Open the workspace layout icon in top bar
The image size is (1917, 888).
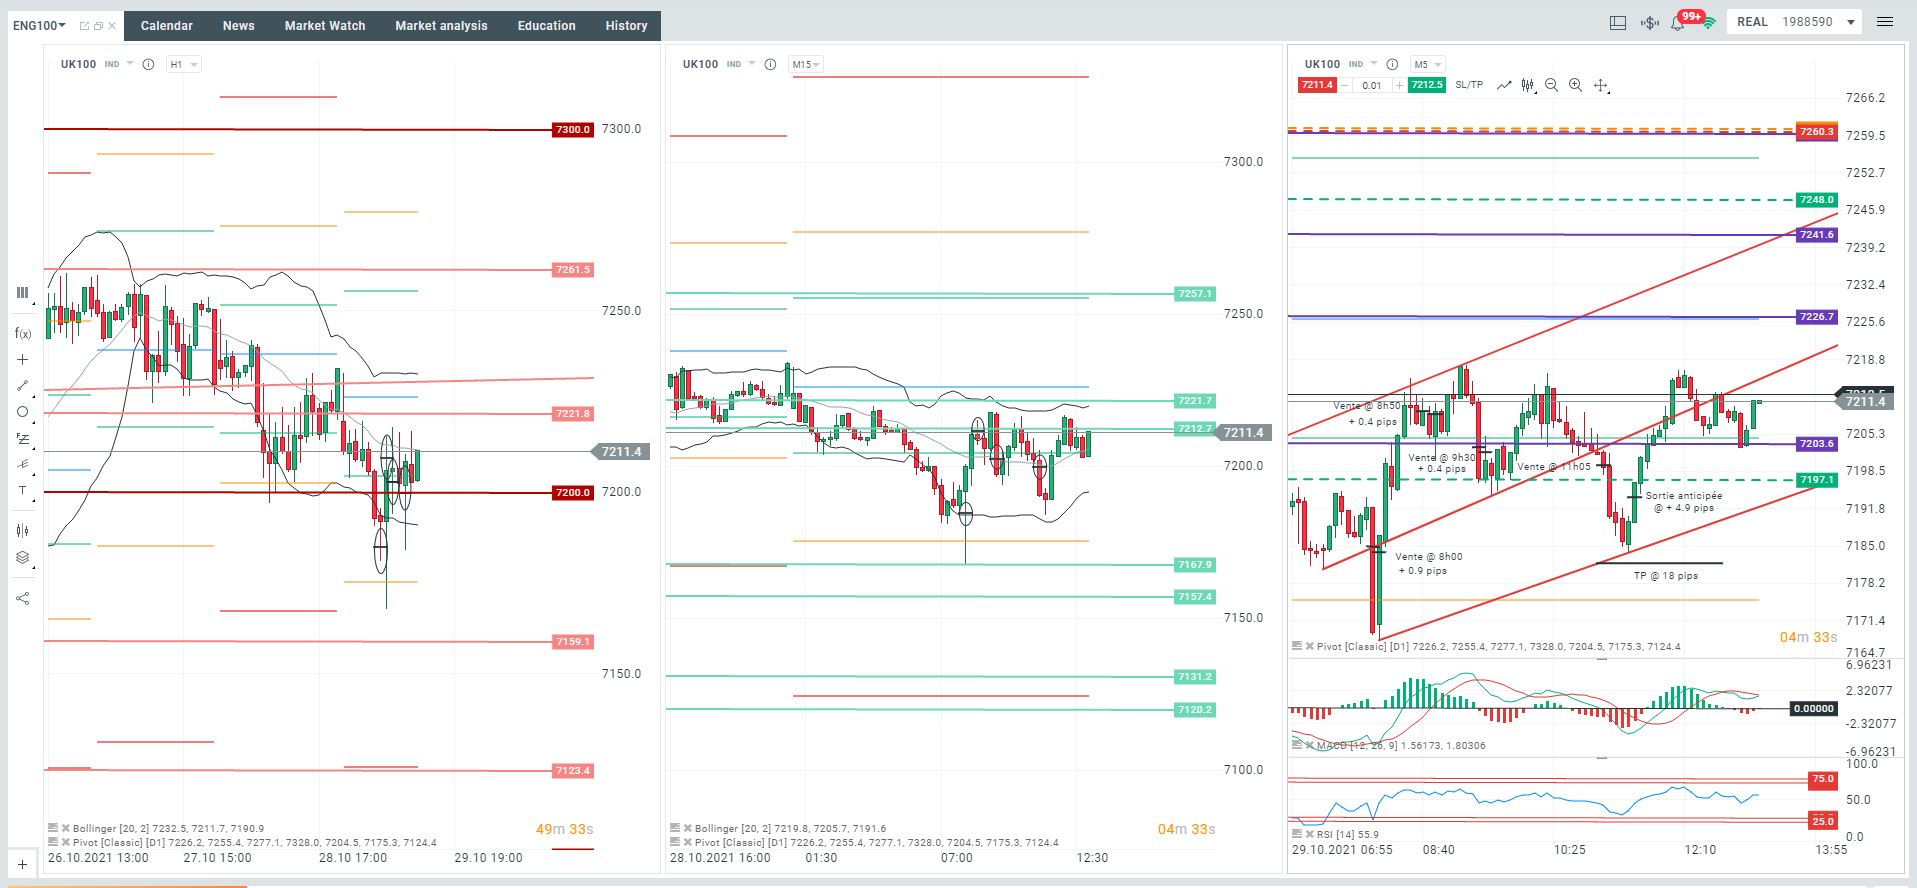coord(1618,22)
